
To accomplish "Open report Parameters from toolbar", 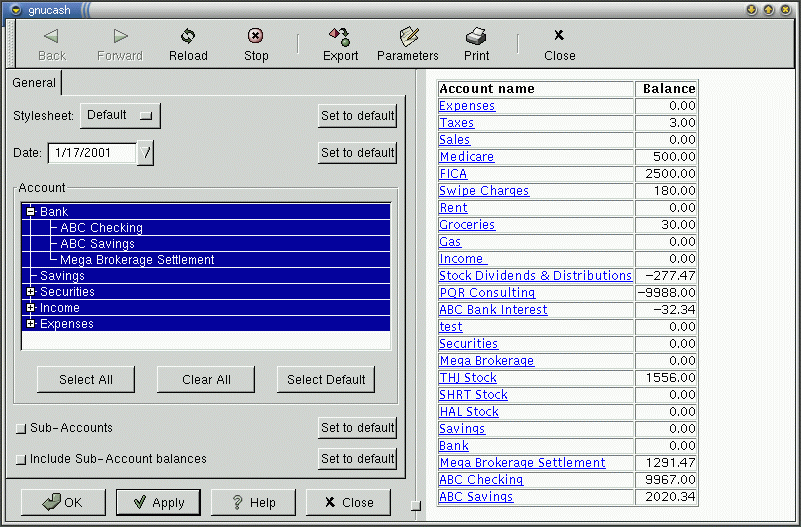I will point(408,36).
